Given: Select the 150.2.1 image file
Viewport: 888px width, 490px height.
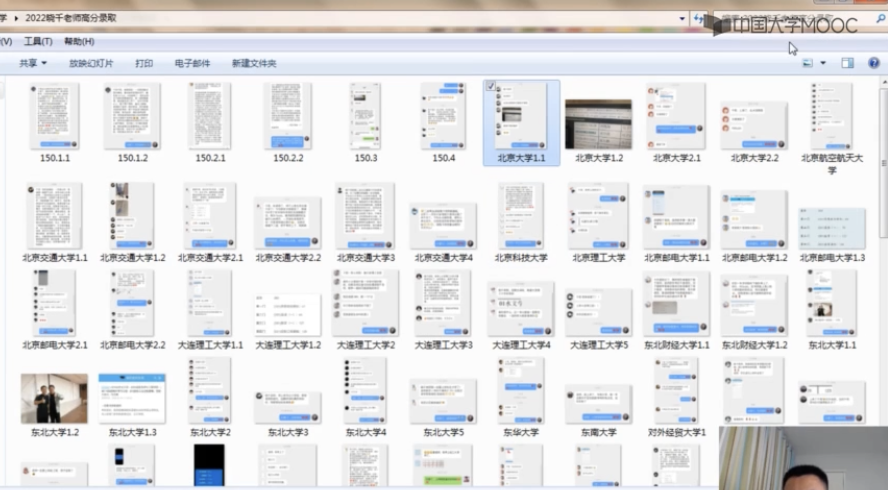Looking at the screenshot, I should point(210,116).
